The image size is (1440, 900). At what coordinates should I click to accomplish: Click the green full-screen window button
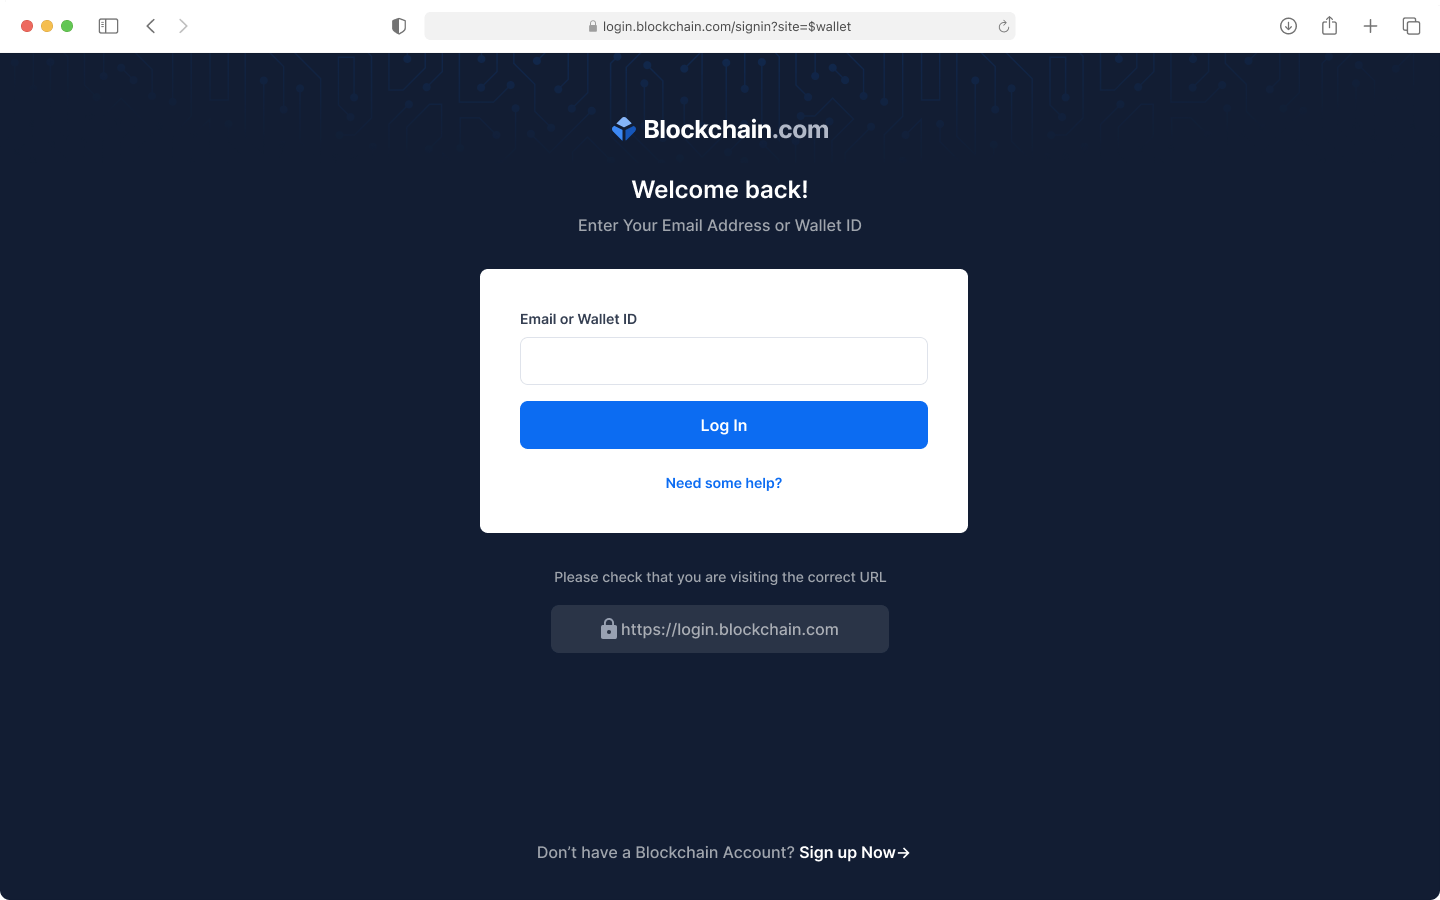(x=67, y=26)
